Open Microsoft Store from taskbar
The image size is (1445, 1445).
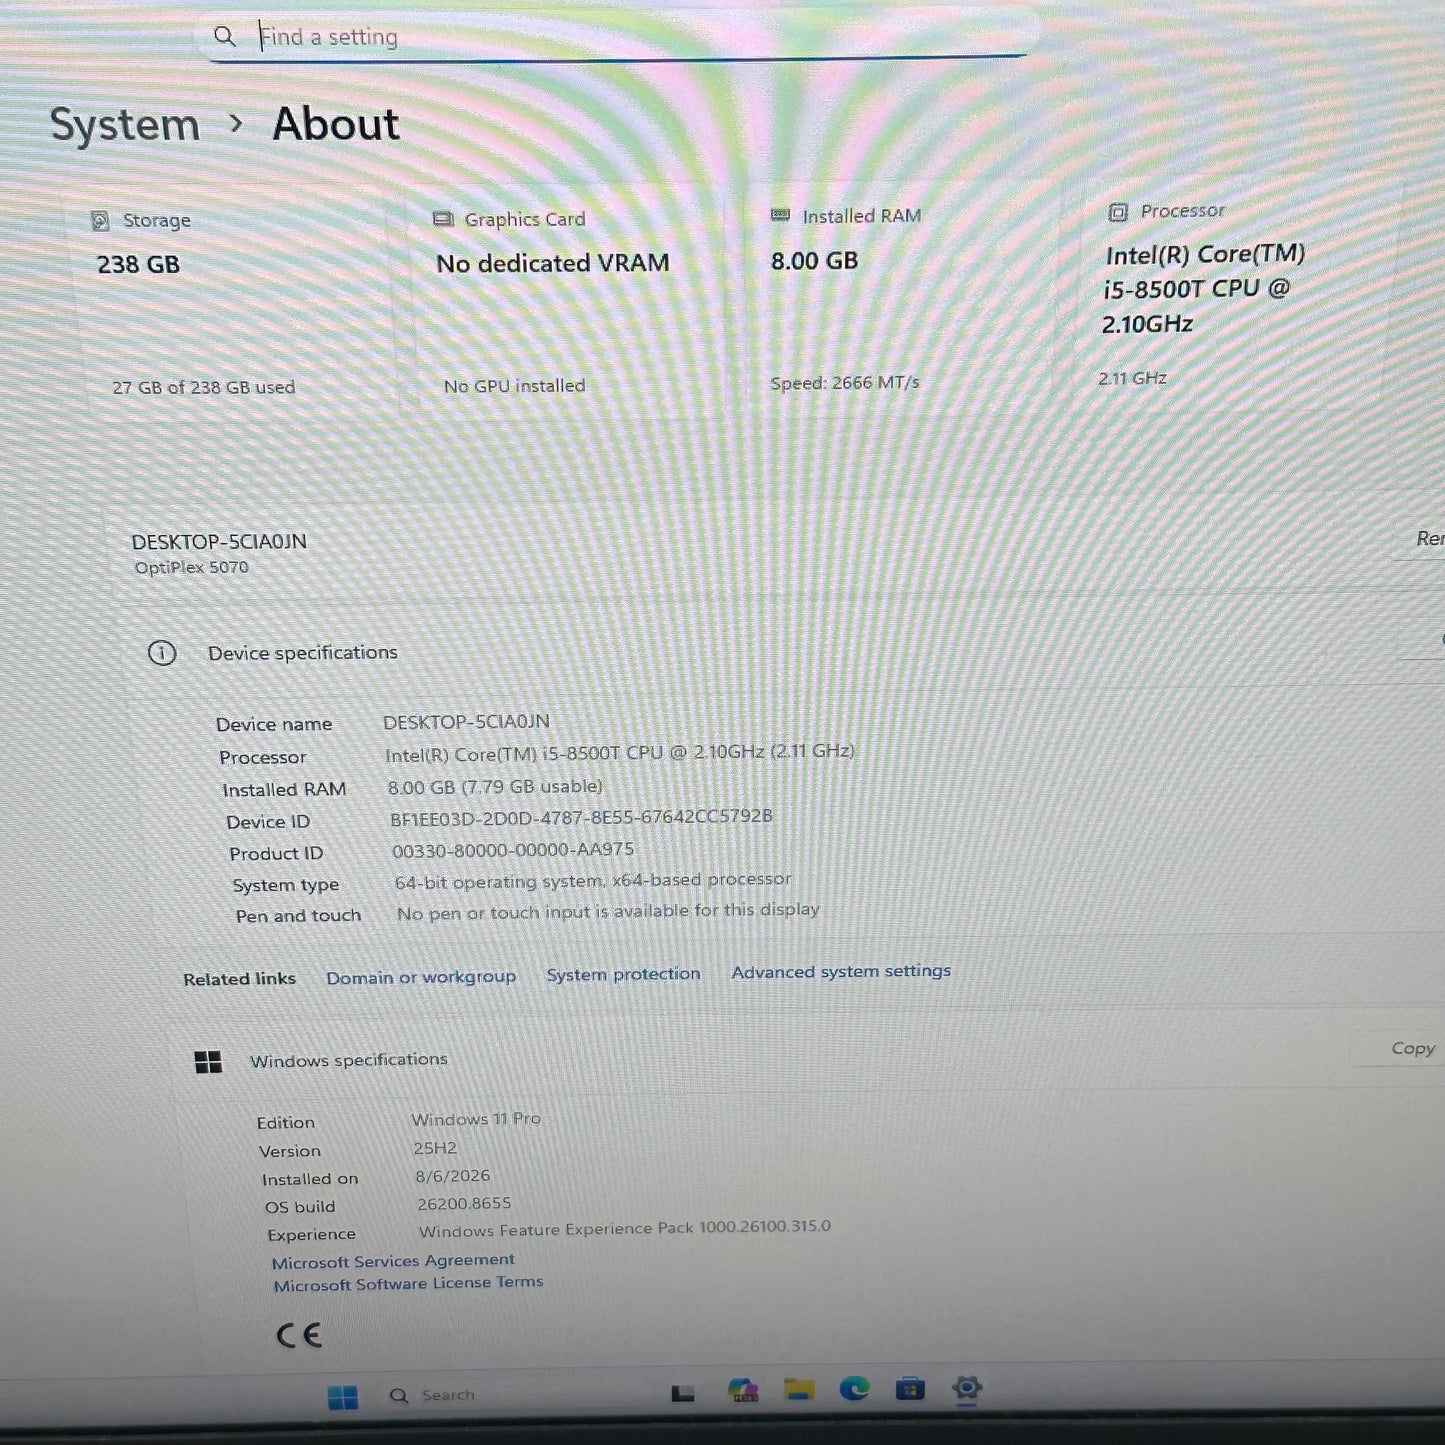click(x=910, y=1388)
